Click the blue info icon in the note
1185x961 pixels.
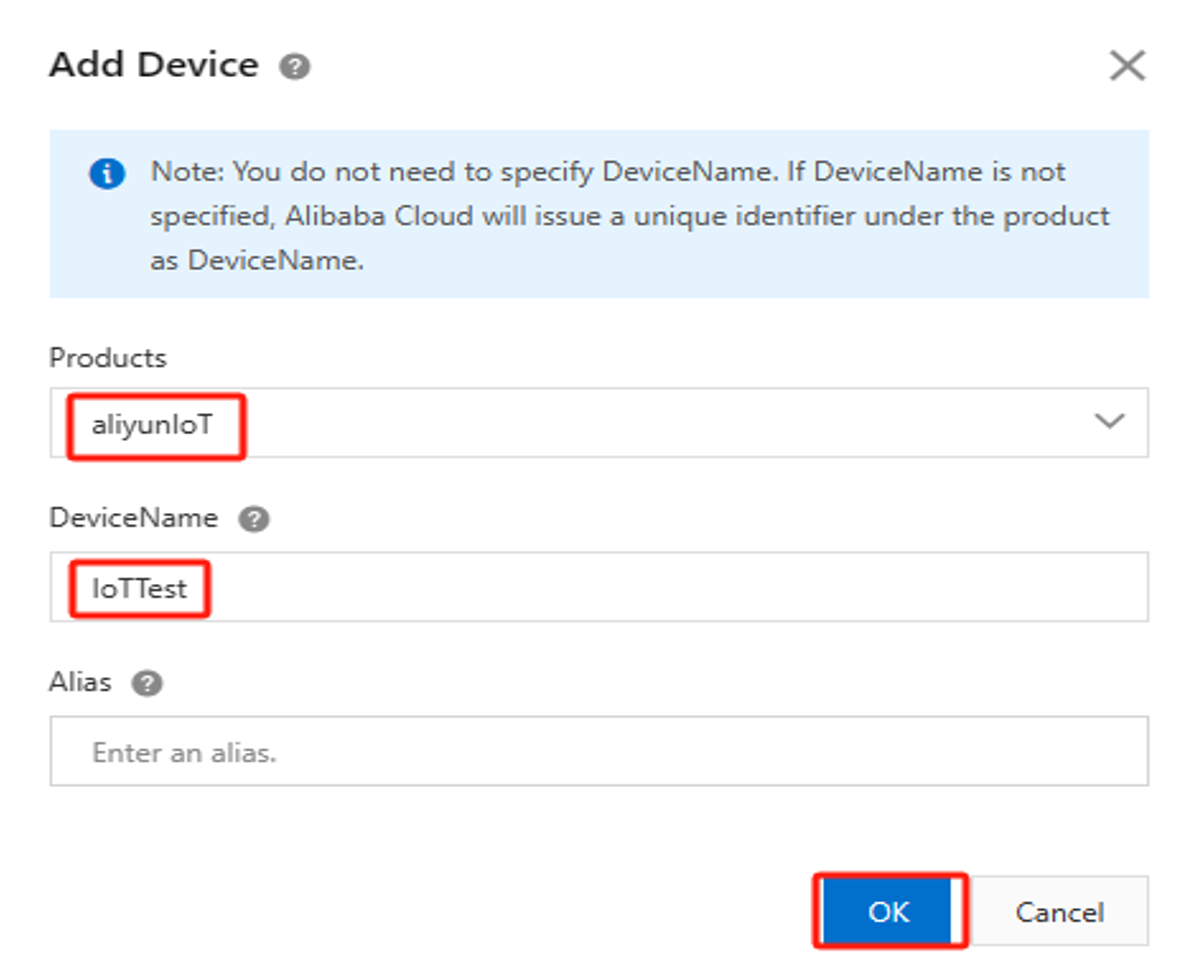pos(107,173)
